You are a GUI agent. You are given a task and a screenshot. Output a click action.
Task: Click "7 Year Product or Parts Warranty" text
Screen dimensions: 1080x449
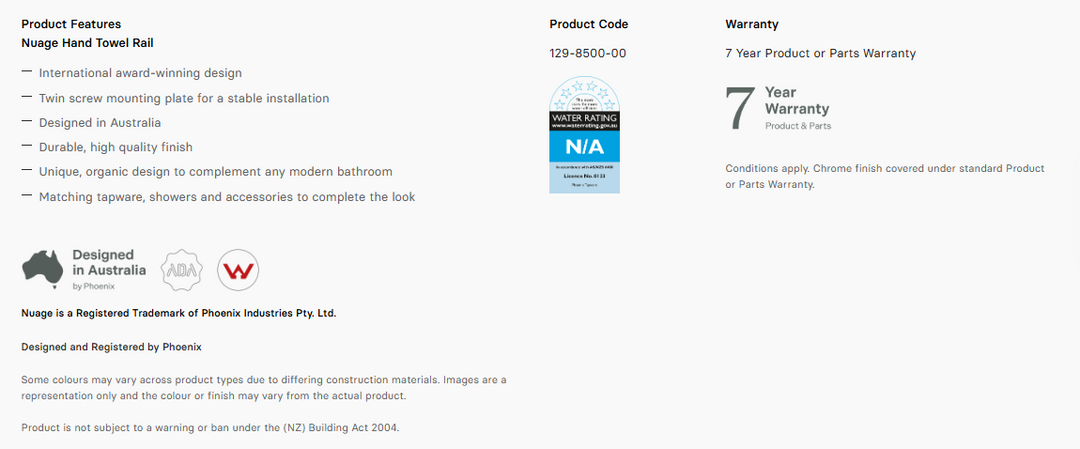tap(820, 53)
